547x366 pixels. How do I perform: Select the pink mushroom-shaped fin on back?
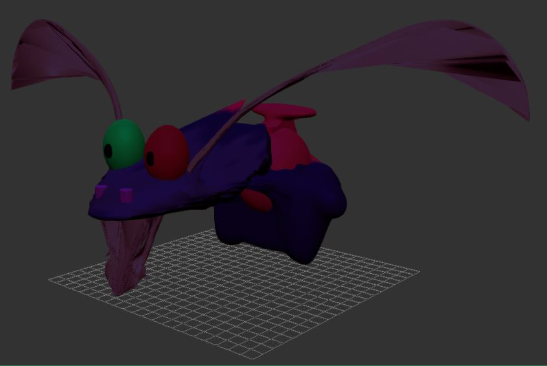click(284, 113)
